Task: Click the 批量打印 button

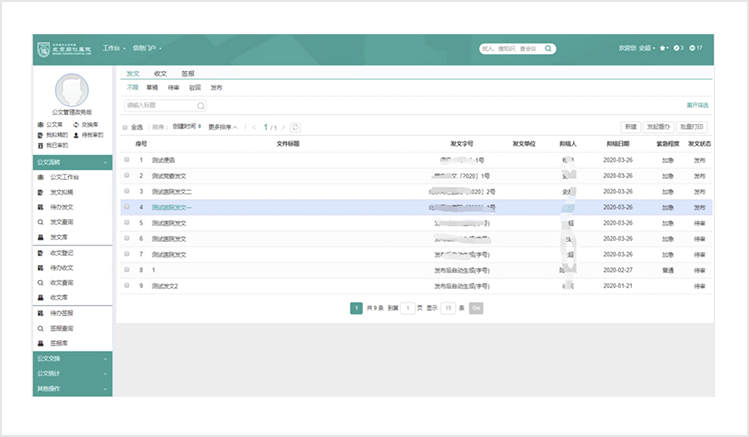Action: [692, 127]
